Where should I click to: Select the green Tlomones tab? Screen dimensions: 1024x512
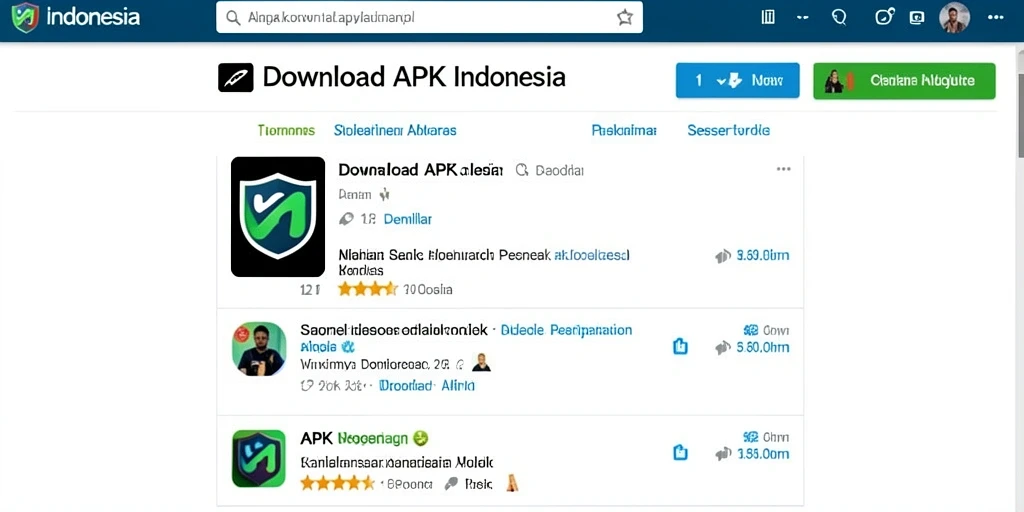[286, 130]
